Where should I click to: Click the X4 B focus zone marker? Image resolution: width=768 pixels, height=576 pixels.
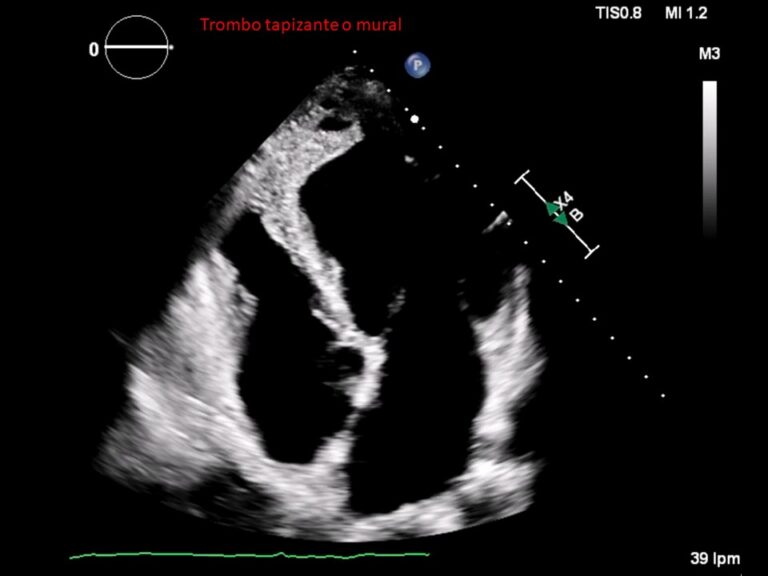557,214
